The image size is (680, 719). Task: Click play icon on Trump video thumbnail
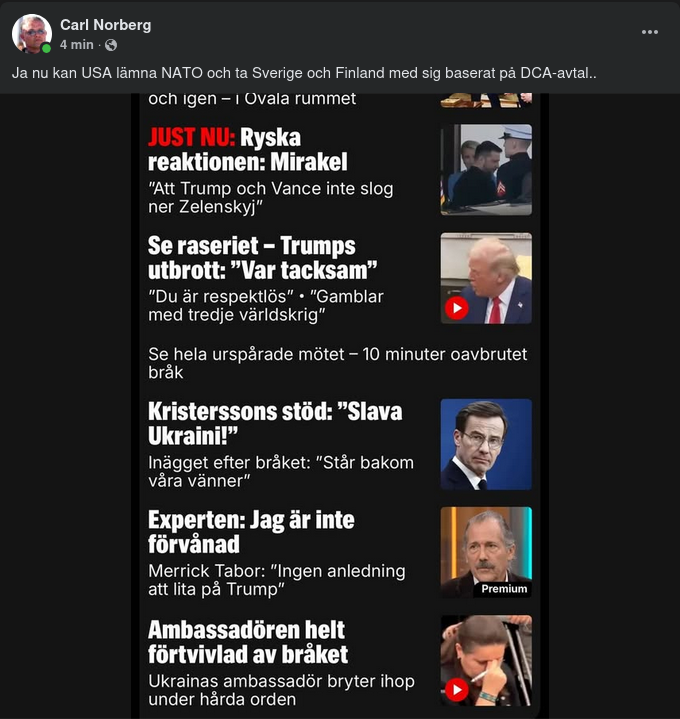pos(456,307)
